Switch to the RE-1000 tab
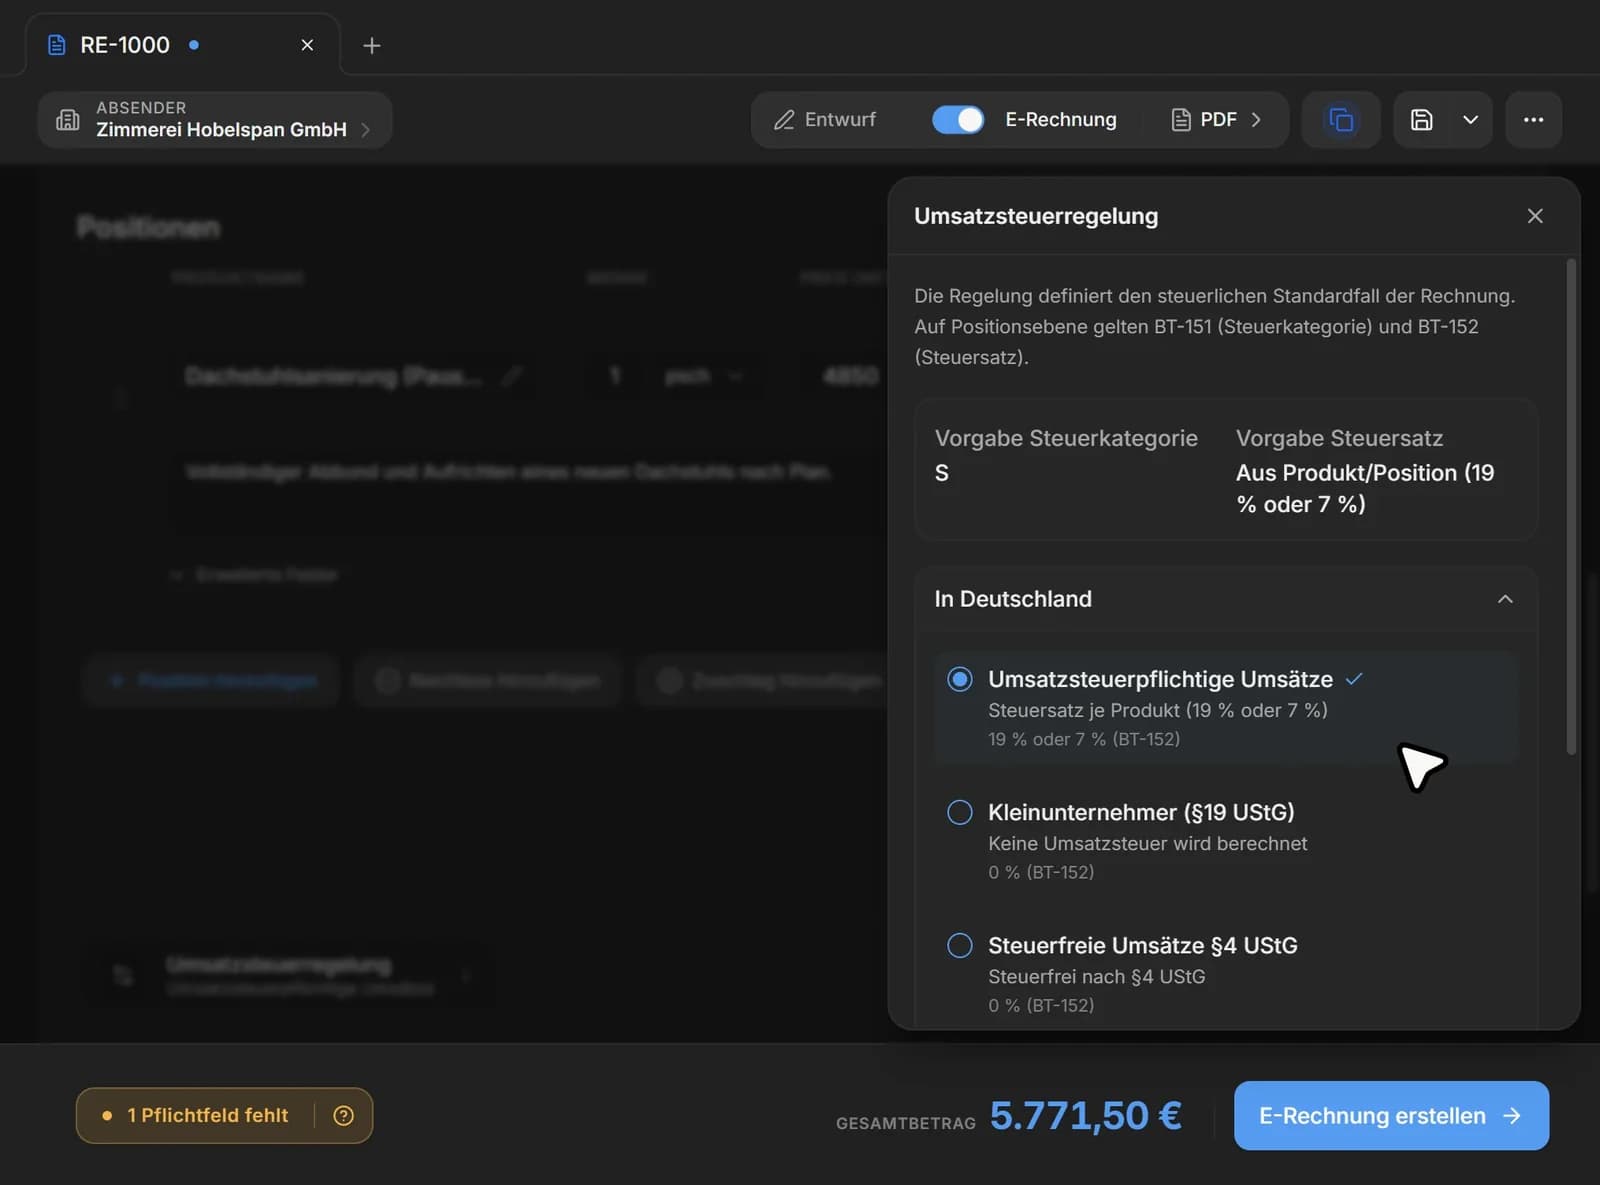Image resolution: width=1600 pixels, height=1185 pixels. (x=125, y=45)
